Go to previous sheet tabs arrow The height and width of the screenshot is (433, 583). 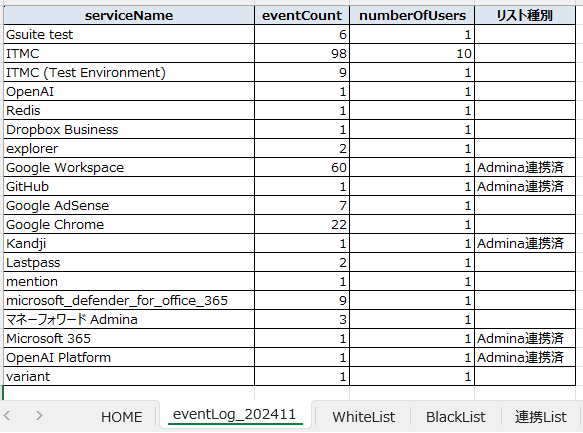[x=7, y=415]
